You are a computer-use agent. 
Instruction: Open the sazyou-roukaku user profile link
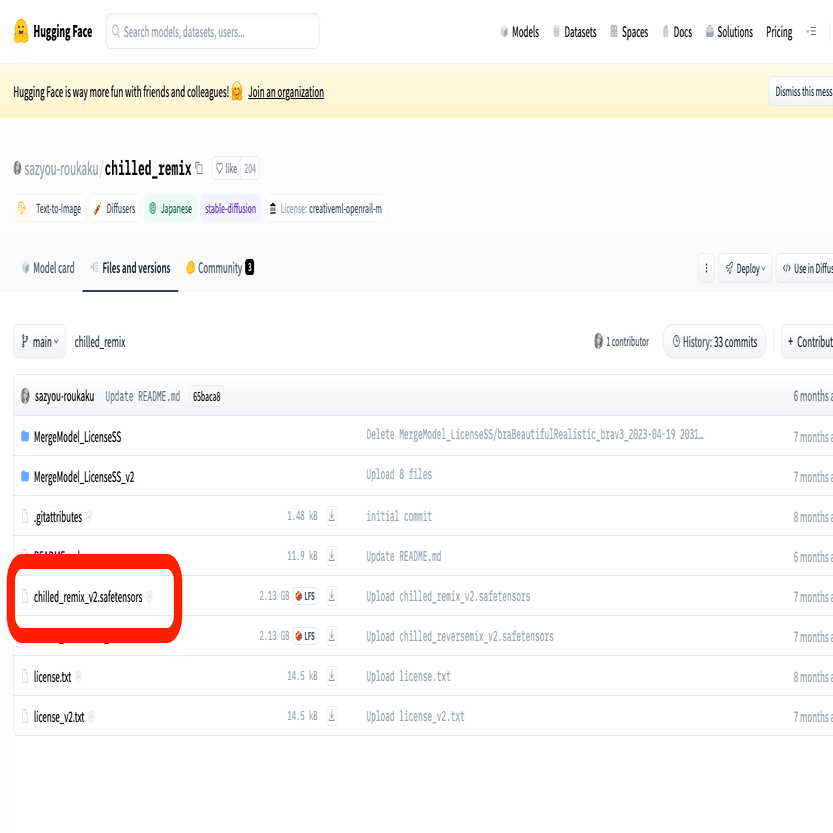pos(61,169)
